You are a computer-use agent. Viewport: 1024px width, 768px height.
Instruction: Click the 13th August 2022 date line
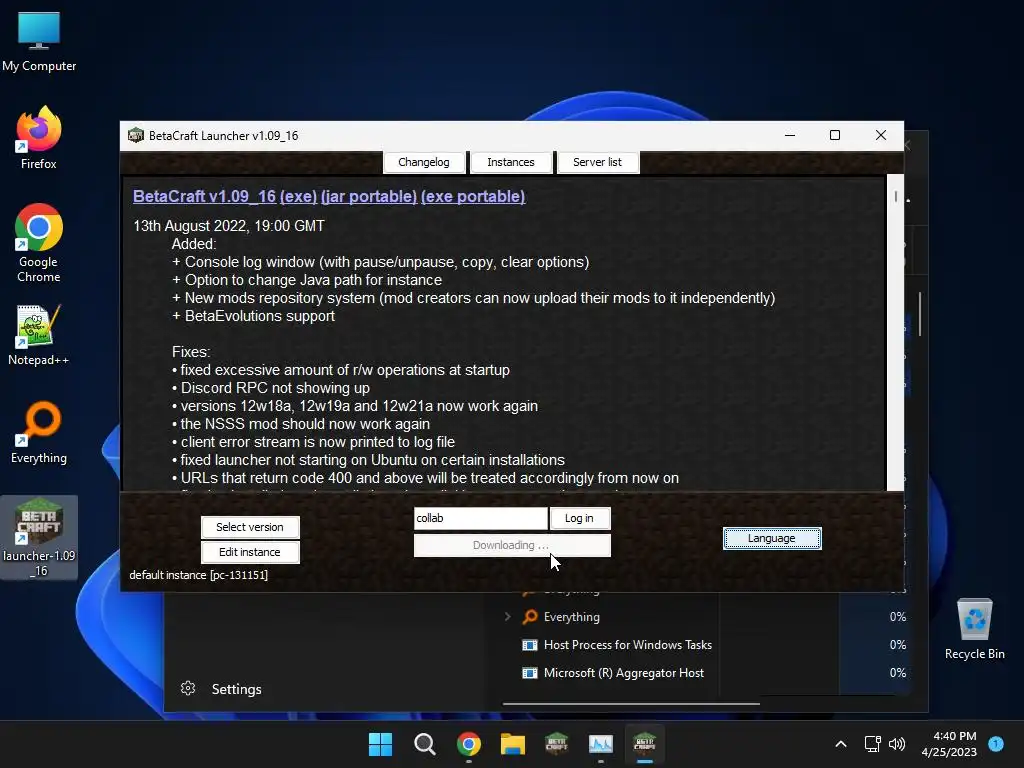pyautogui.click(x=229, y=226)
